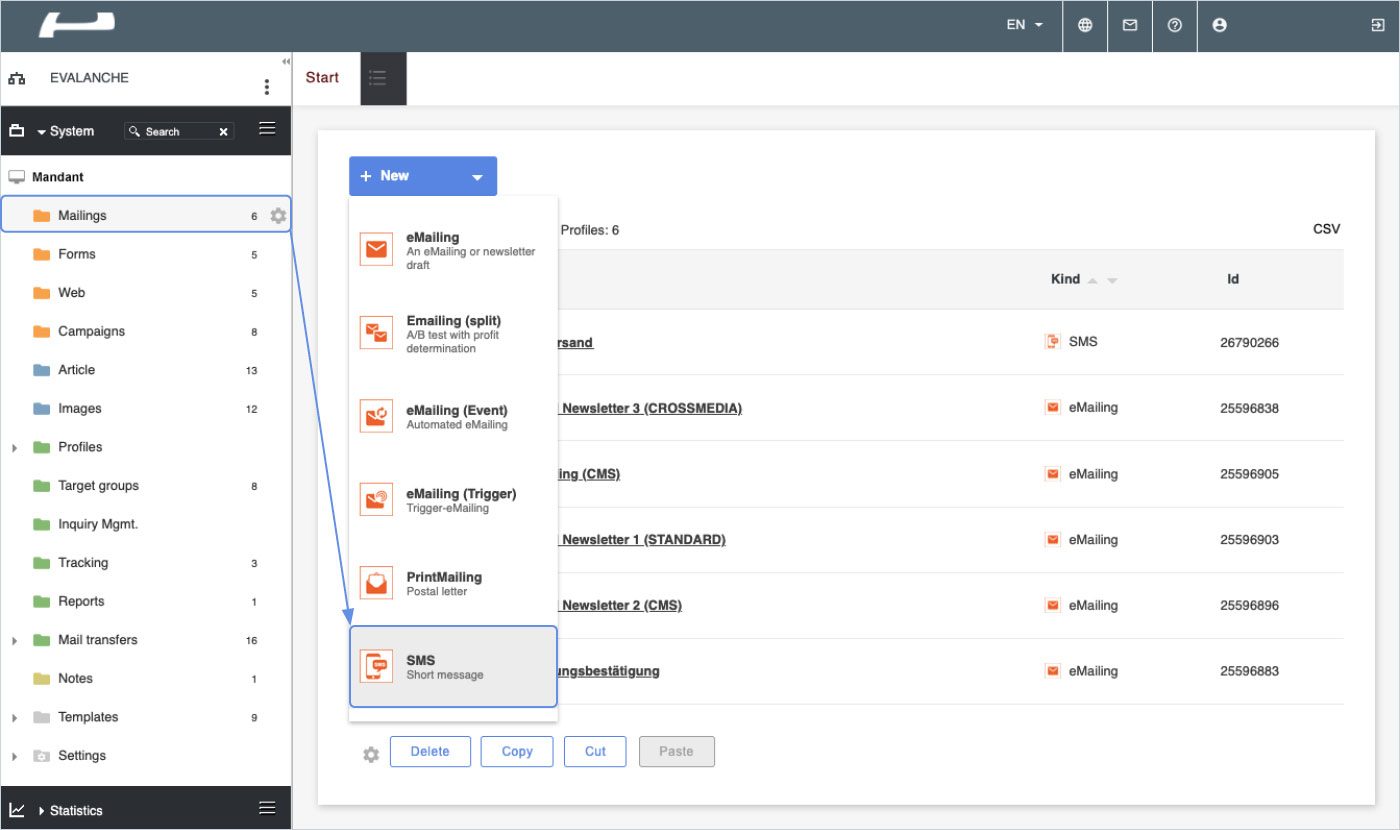
Task: Click the help question mark icon
Action: pos(1175,26)
